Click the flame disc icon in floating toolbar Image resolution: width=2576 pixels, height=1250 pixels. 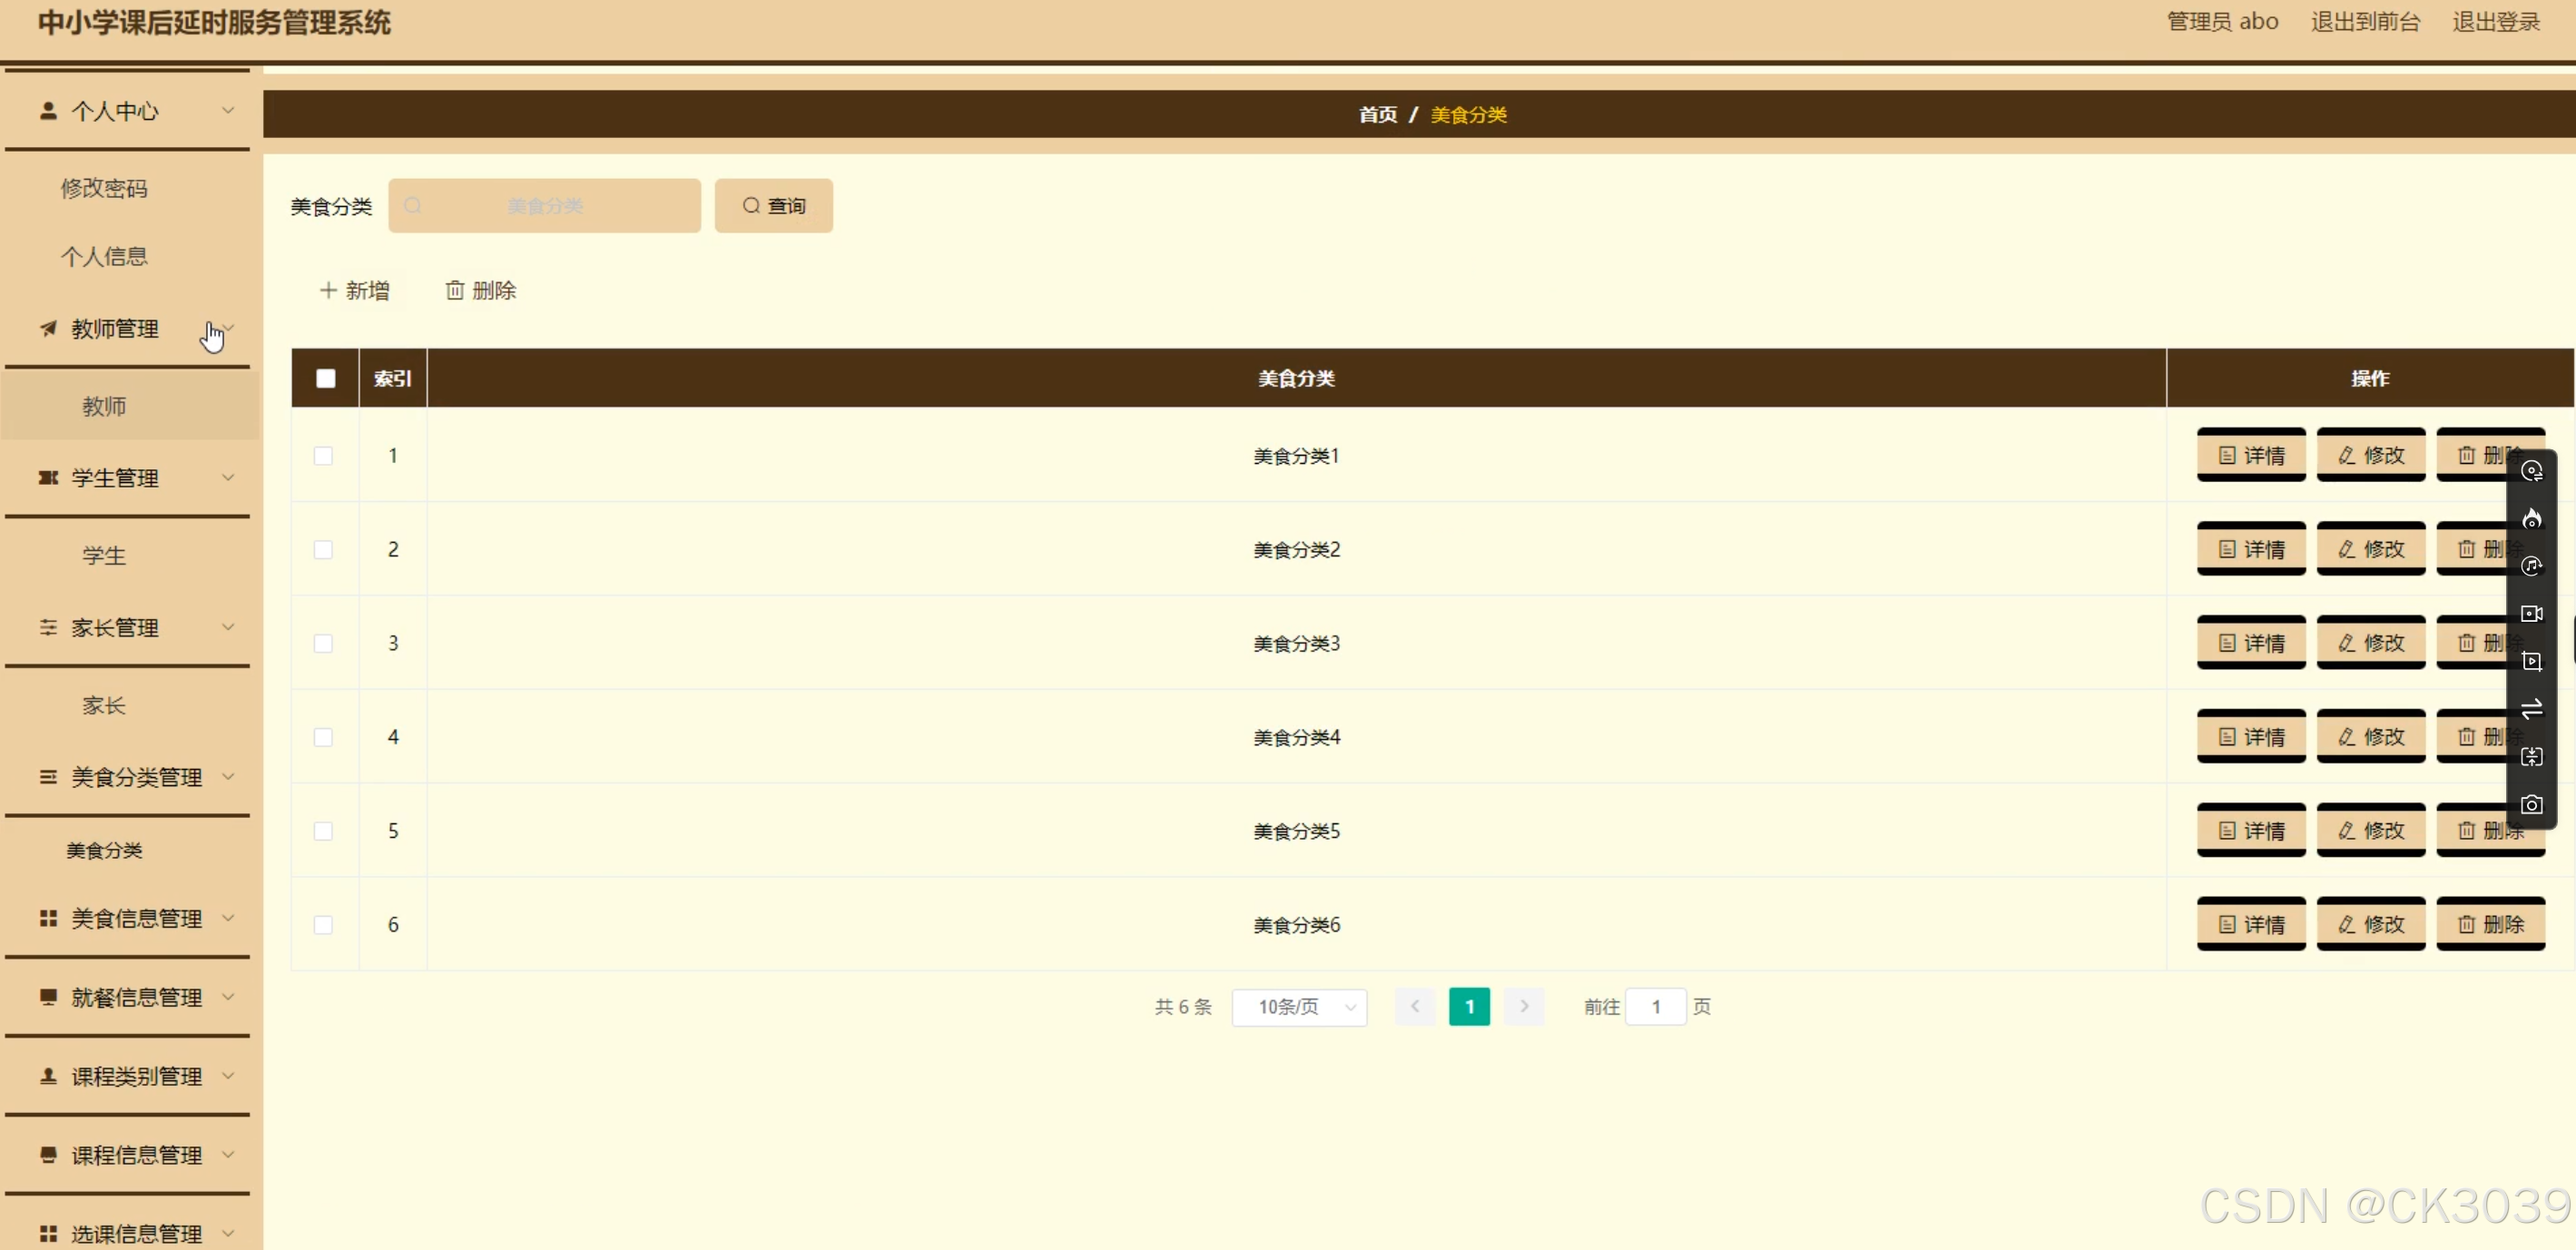(x=2531, y=518)
